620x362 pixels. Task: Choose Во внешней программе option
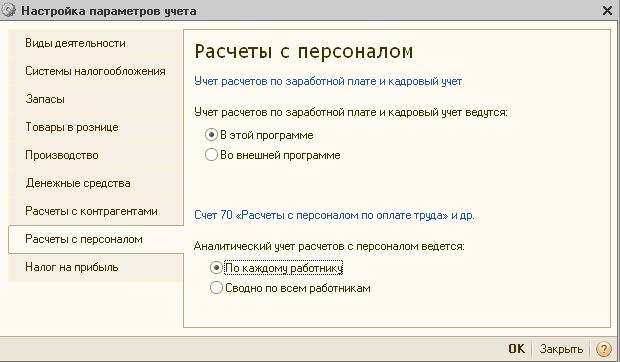click(x=211, y=155)
